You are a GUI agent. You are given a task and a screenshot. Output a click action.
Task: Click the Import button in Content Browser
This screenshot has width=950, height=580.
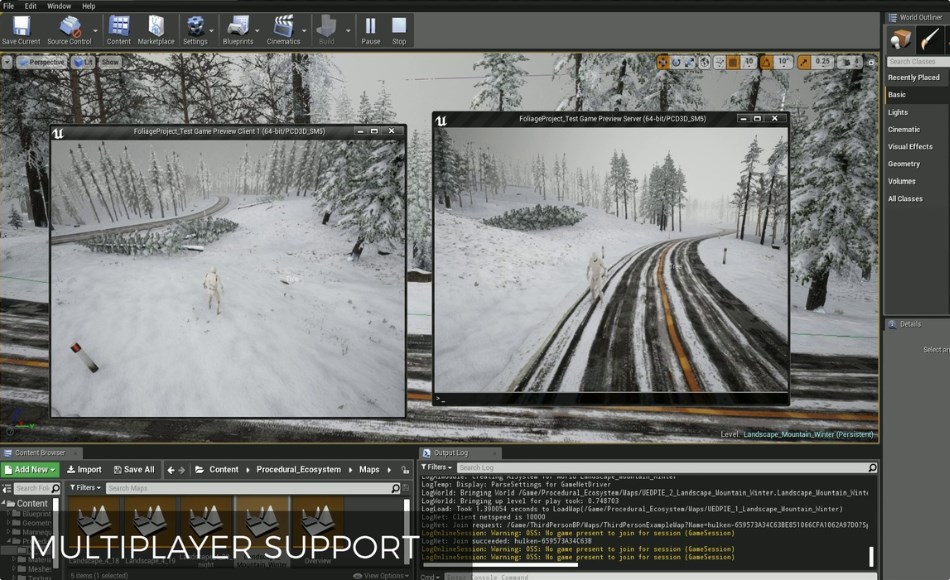tap(84, 469)
